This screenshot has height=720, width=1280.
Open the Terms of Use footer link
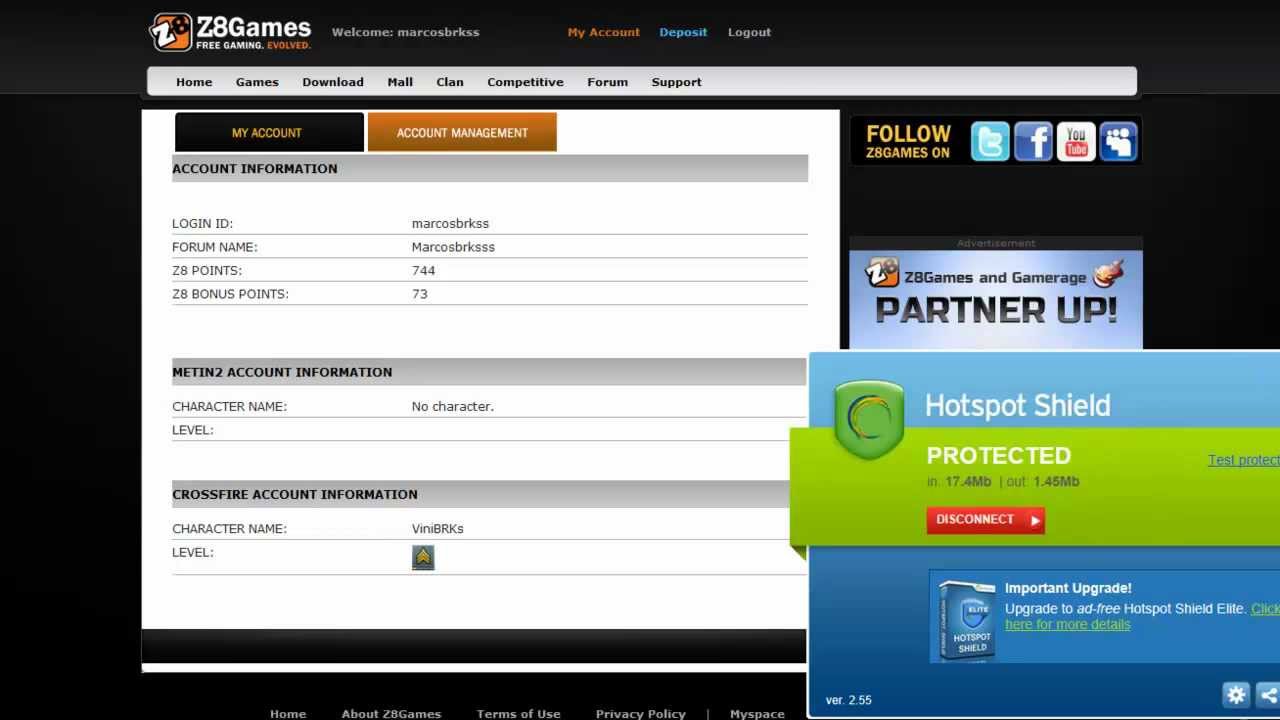click(x=518, y=713)
